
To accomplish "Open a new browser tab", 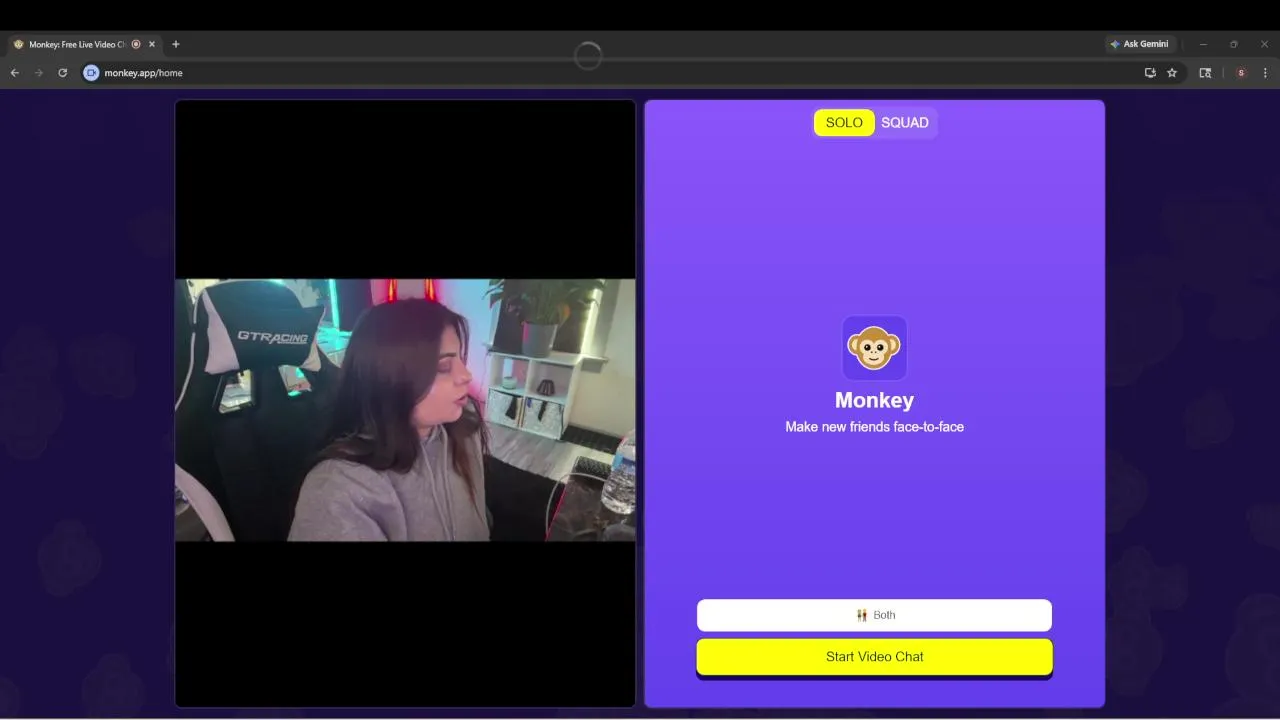I will (176, 44).
